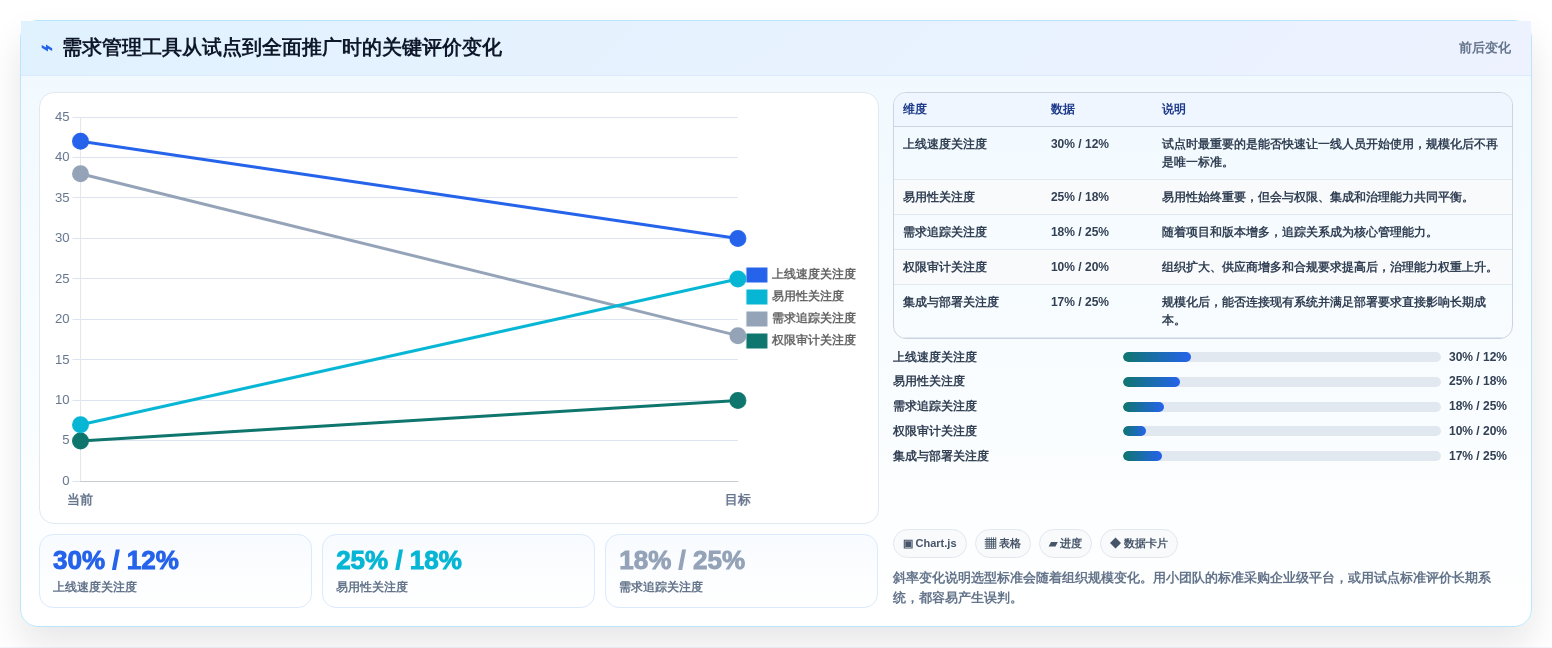
Task: Click the Chart.js tag chip
Action: coord(930,544)
